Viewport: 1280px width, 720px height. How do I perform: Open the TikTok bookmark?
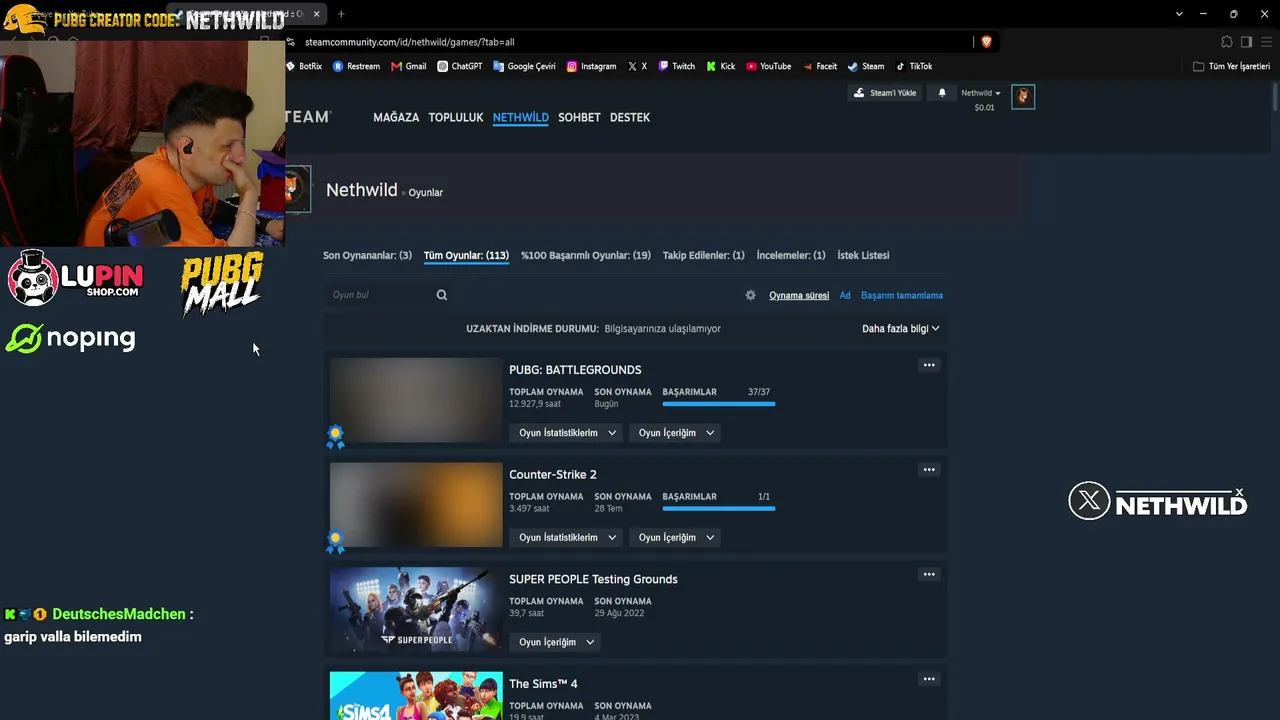point(914,67)
